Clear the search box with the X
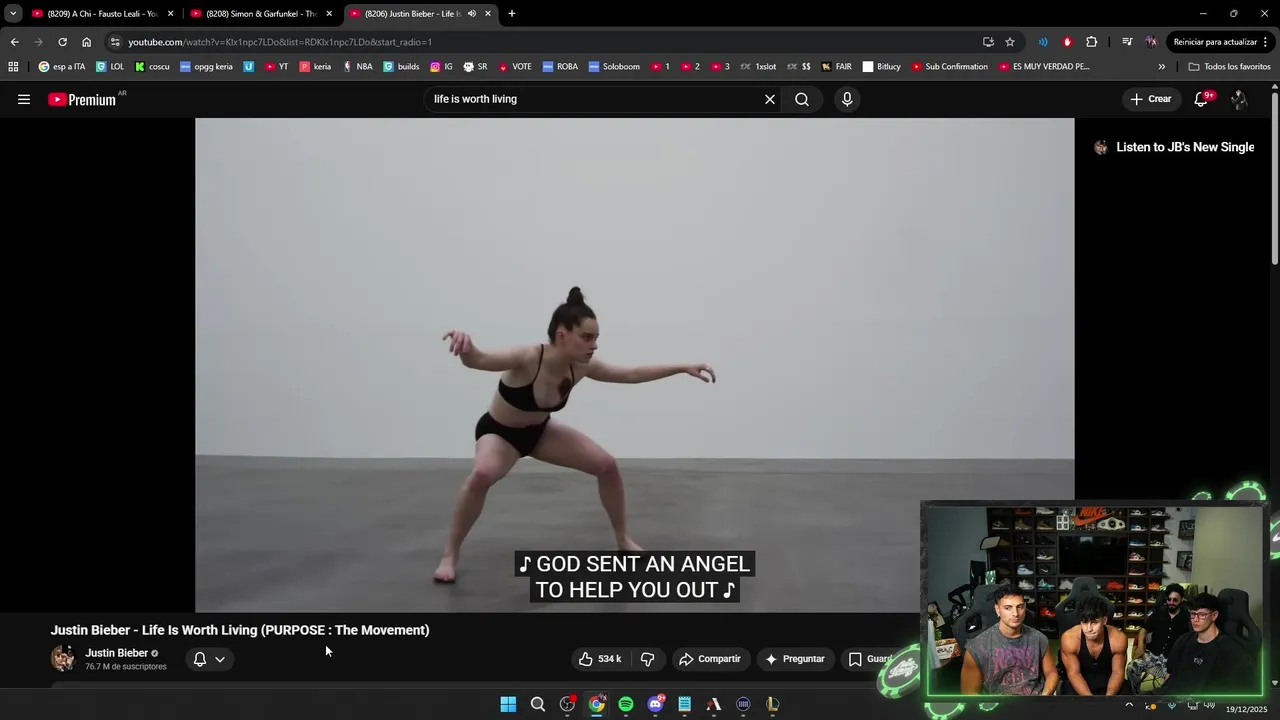Screen dimensions: 1280x720 tap(770, 99)
